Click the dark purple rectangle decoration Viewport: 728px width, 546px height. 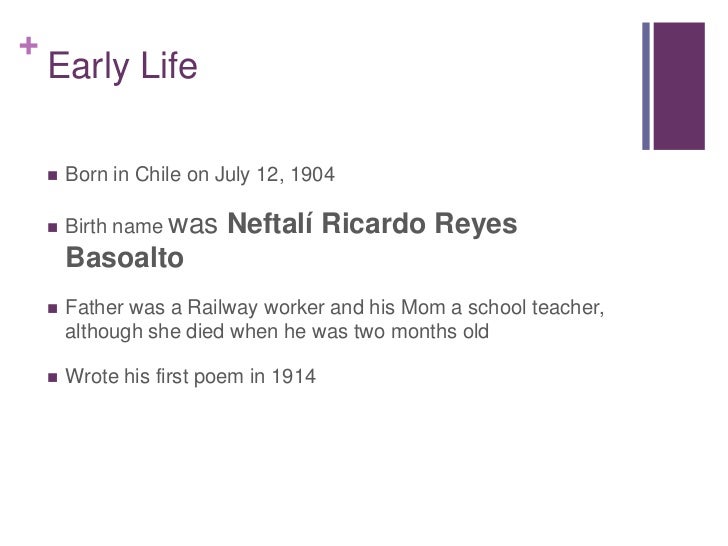coord(679,86)
